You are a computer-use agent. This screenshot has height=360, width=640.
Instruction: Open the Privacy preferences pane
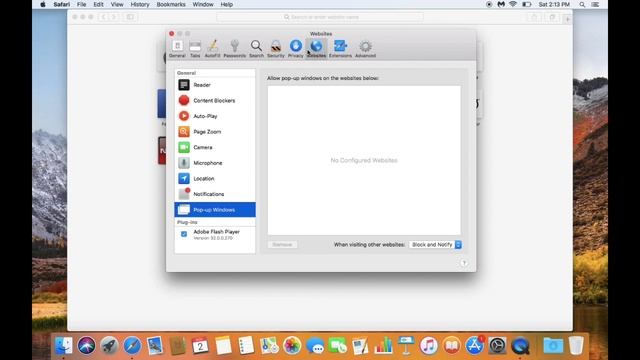click(x=296, y=49)
